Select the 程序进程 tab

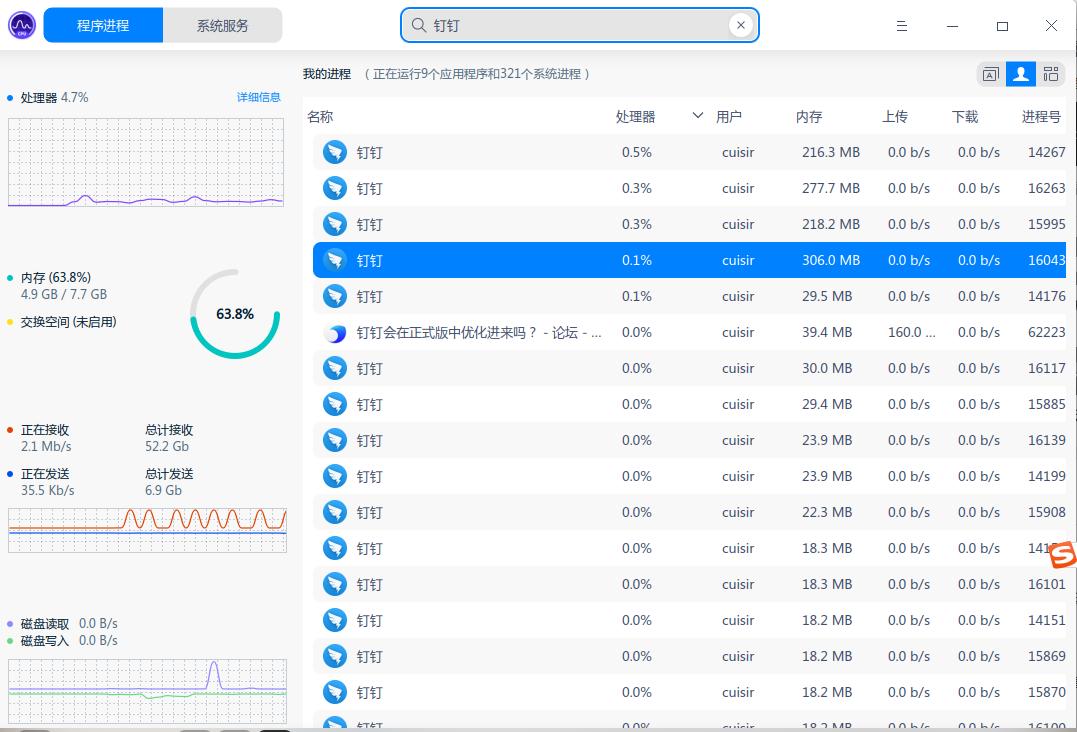click(103, 25)
